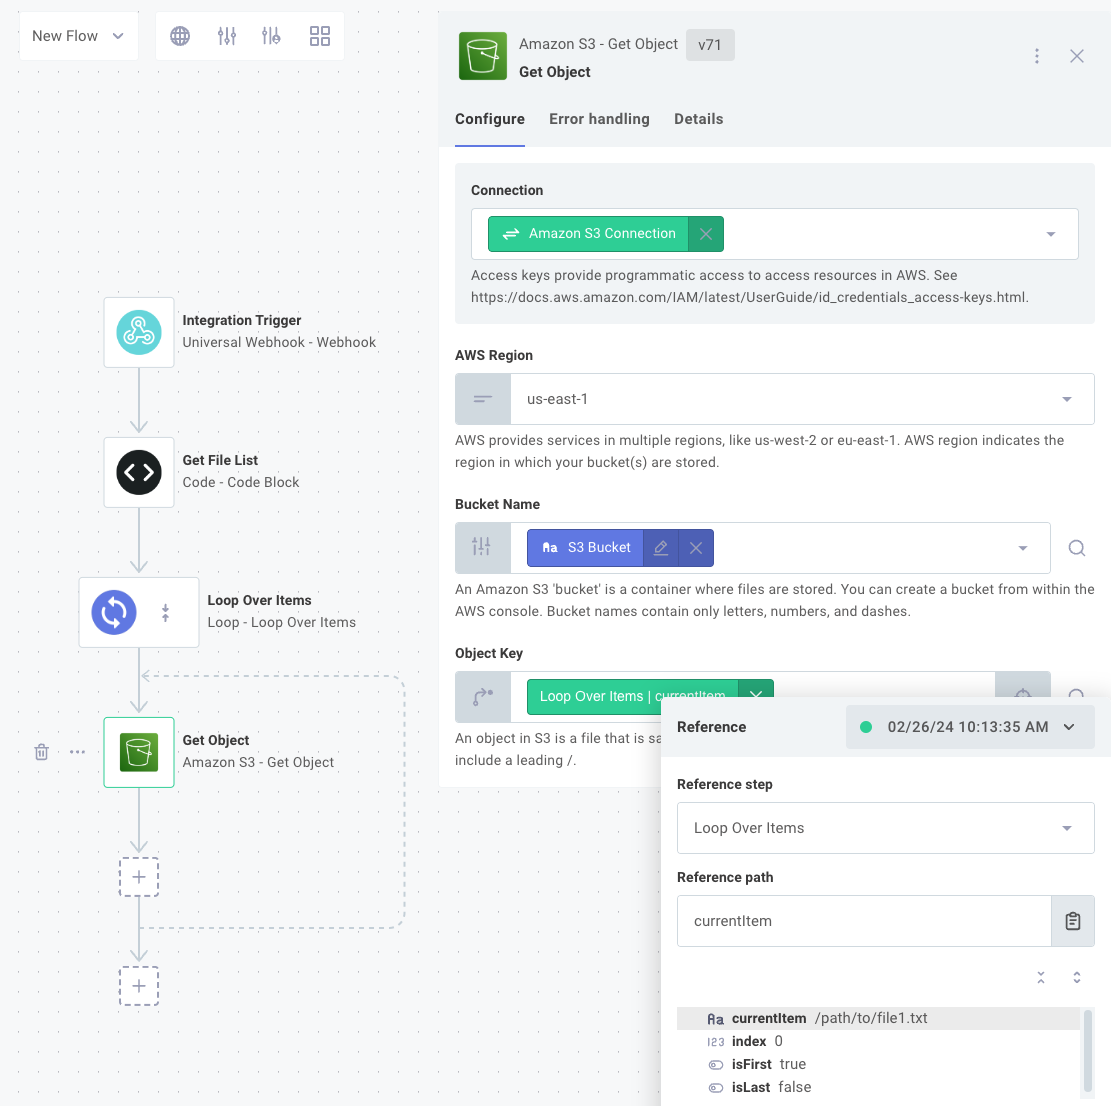Click the Amazon S3 bucket logo in panel header
The width and height of the screenshot is (1111, 1106).
point(483,56)
